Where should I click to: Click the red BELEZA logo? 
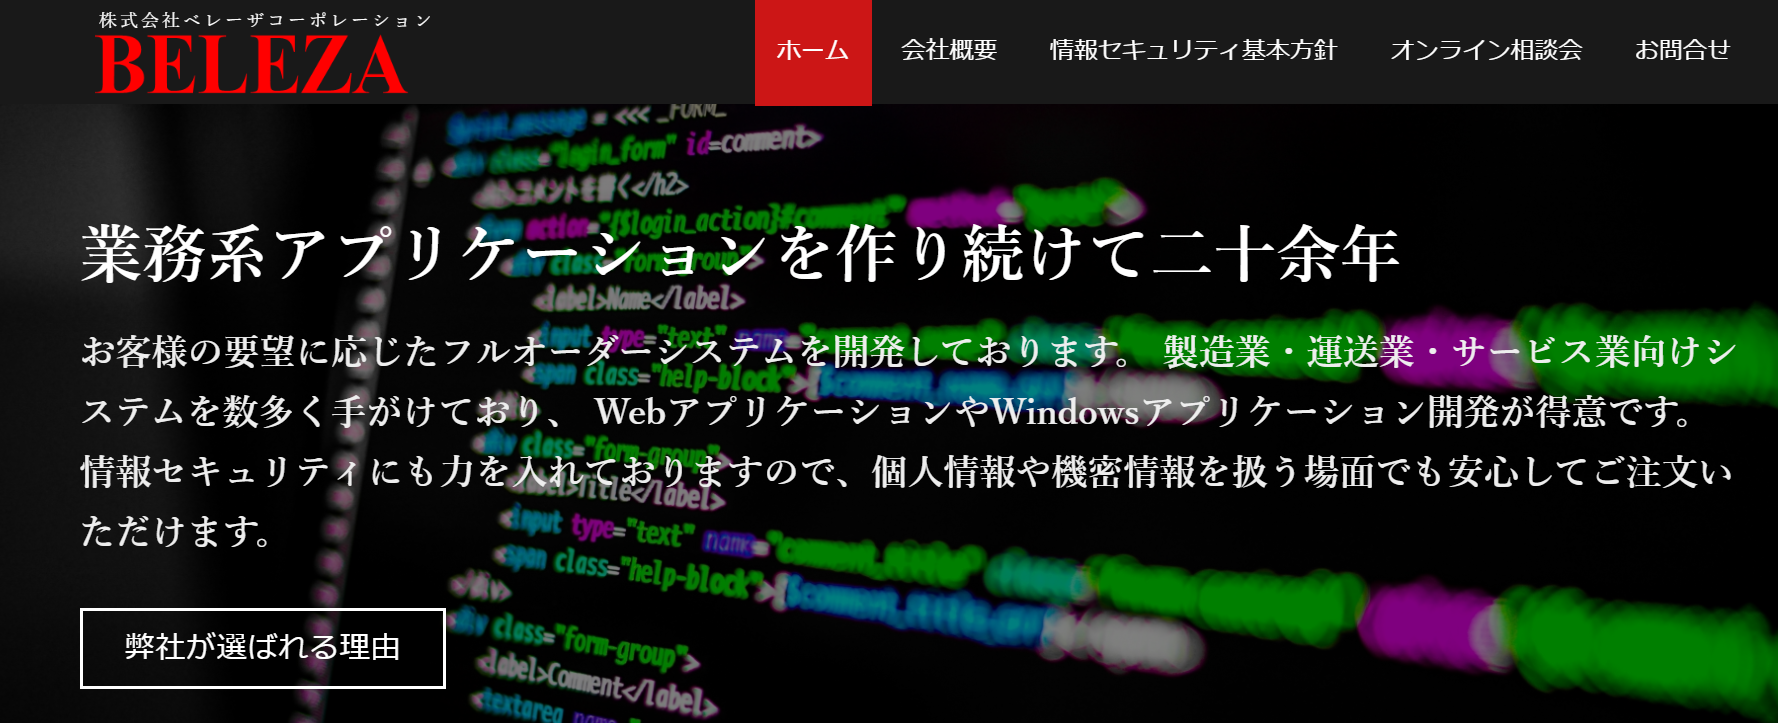click(x=251, y=66)
